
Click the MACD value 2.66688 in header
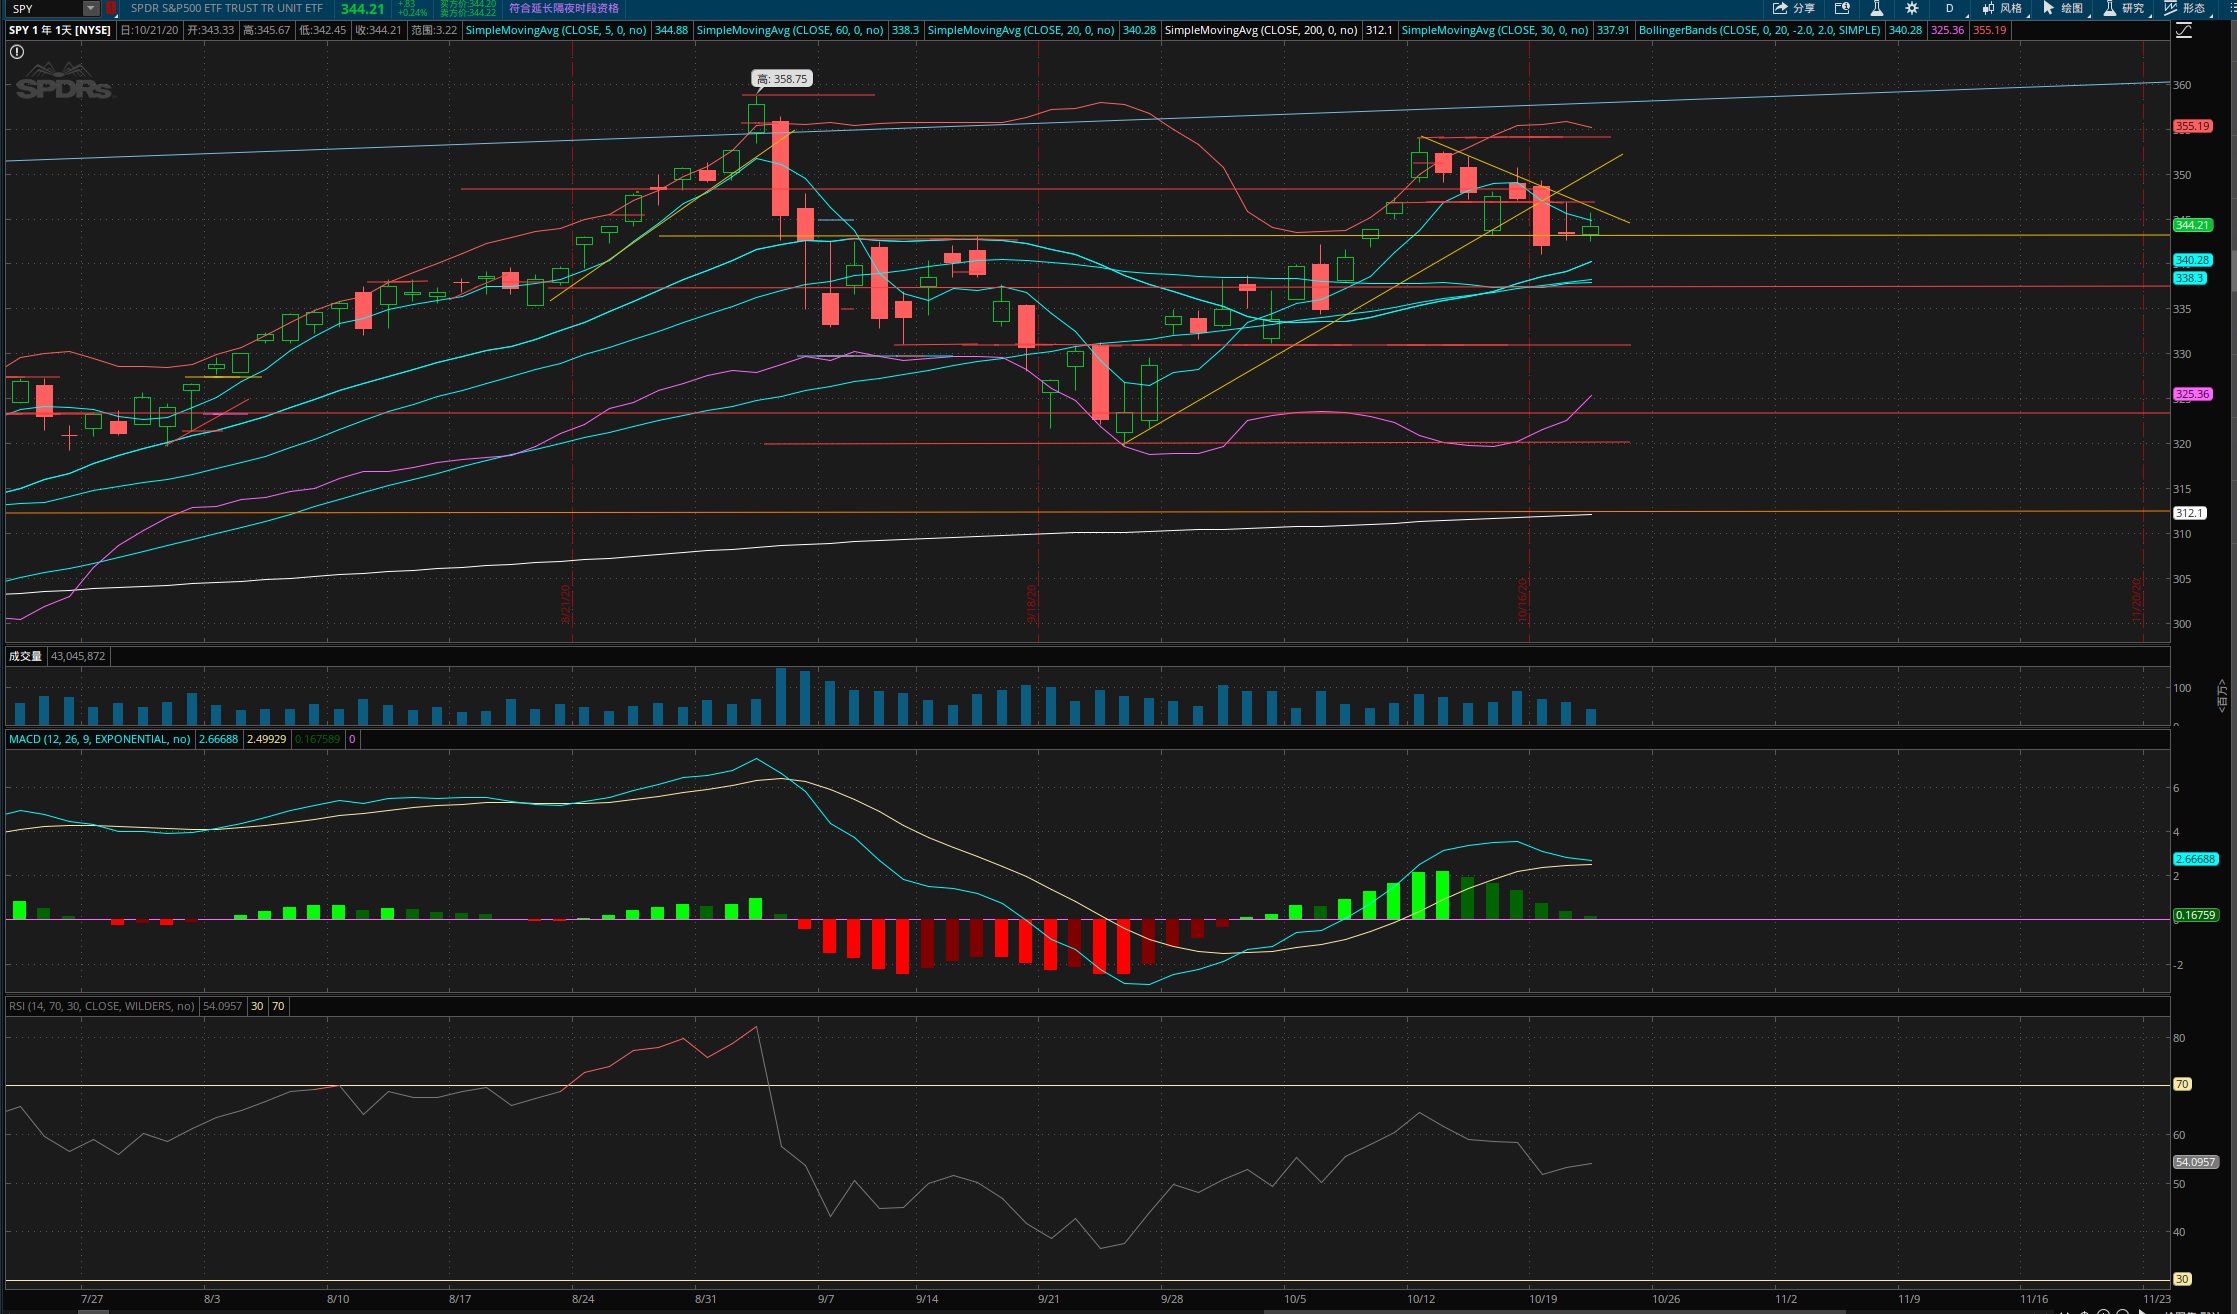click(x=218, y=739)
